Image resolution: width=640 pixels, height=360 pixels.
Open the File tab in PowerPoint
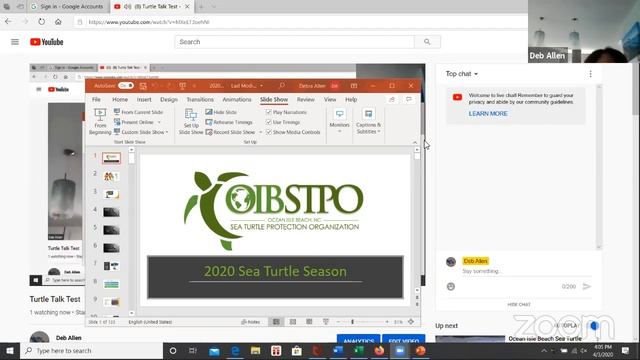tap(96, 99)
